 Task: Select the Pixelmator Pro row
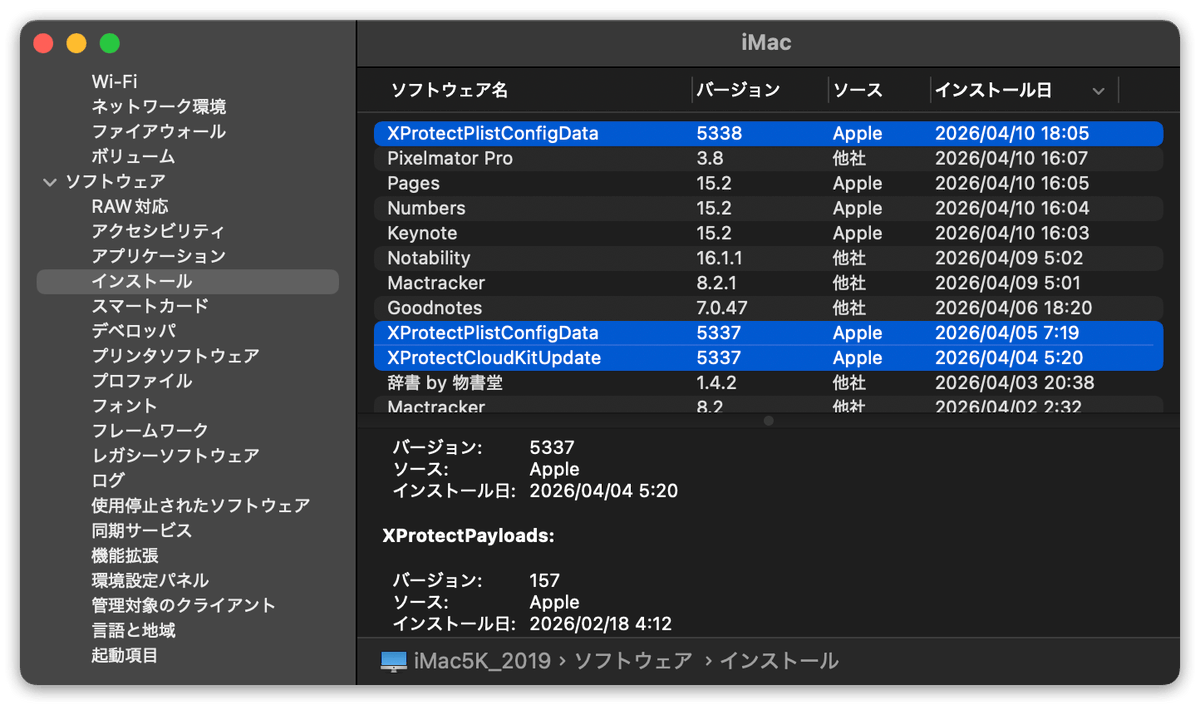coord(768,158)
